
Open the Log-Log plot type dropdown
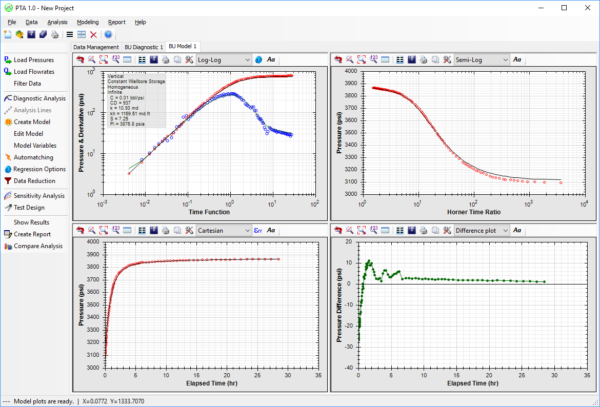[223, 59]
